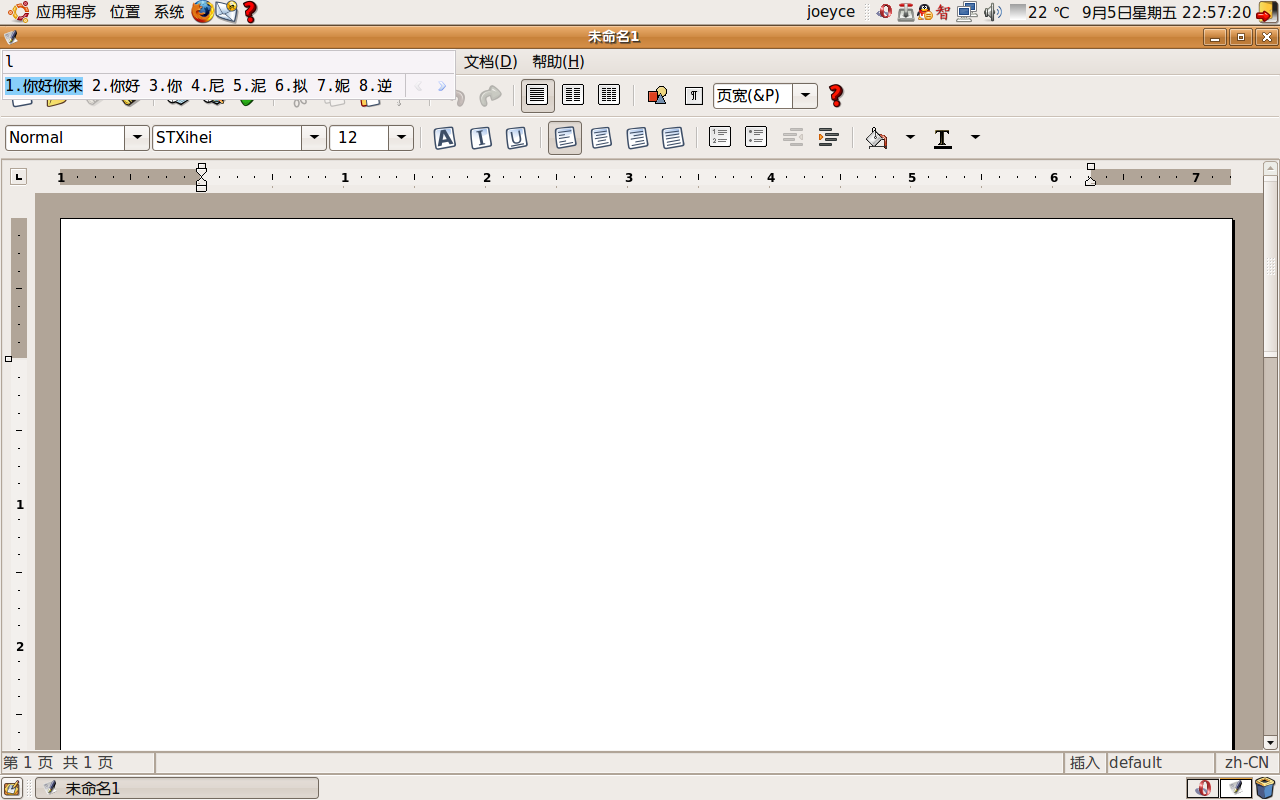Click the increase indent icon
Viewport: 1280px width, 800px height.
point(828,137)
